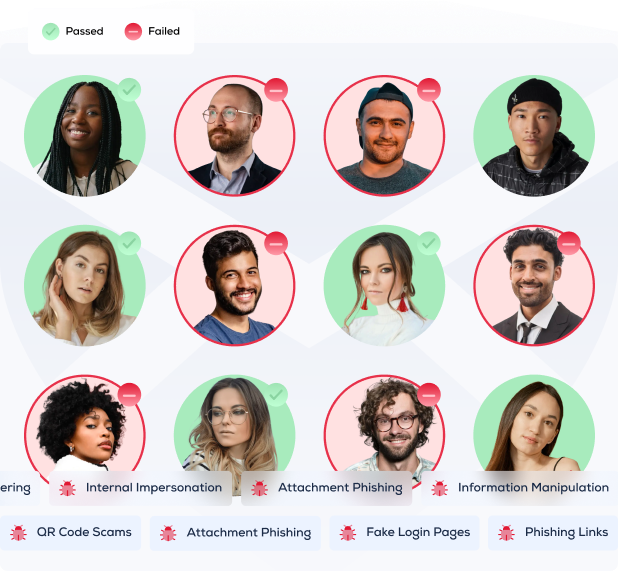Click the failed badge on man in suit and tie
The width and height of the screenshot is (618, 571).
[x=568, y=244]
